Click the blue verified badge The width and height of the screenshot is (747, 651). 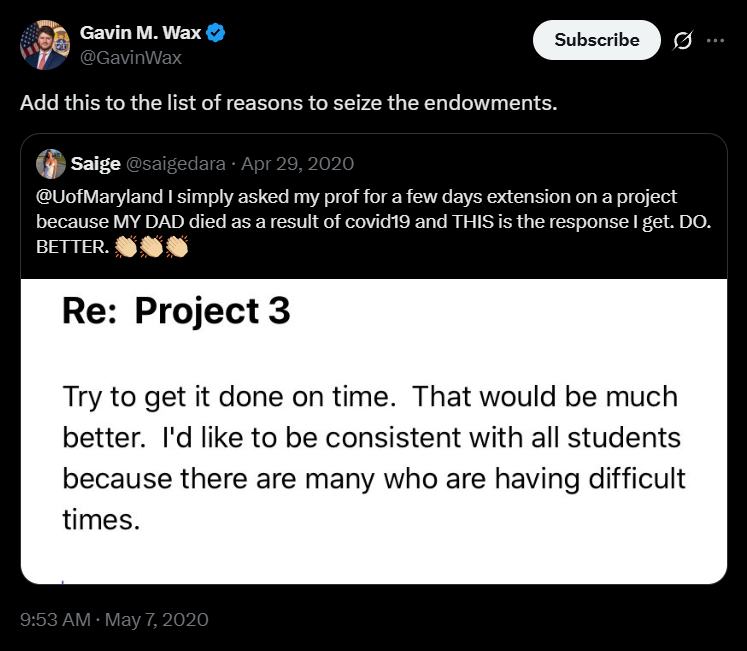216,34
